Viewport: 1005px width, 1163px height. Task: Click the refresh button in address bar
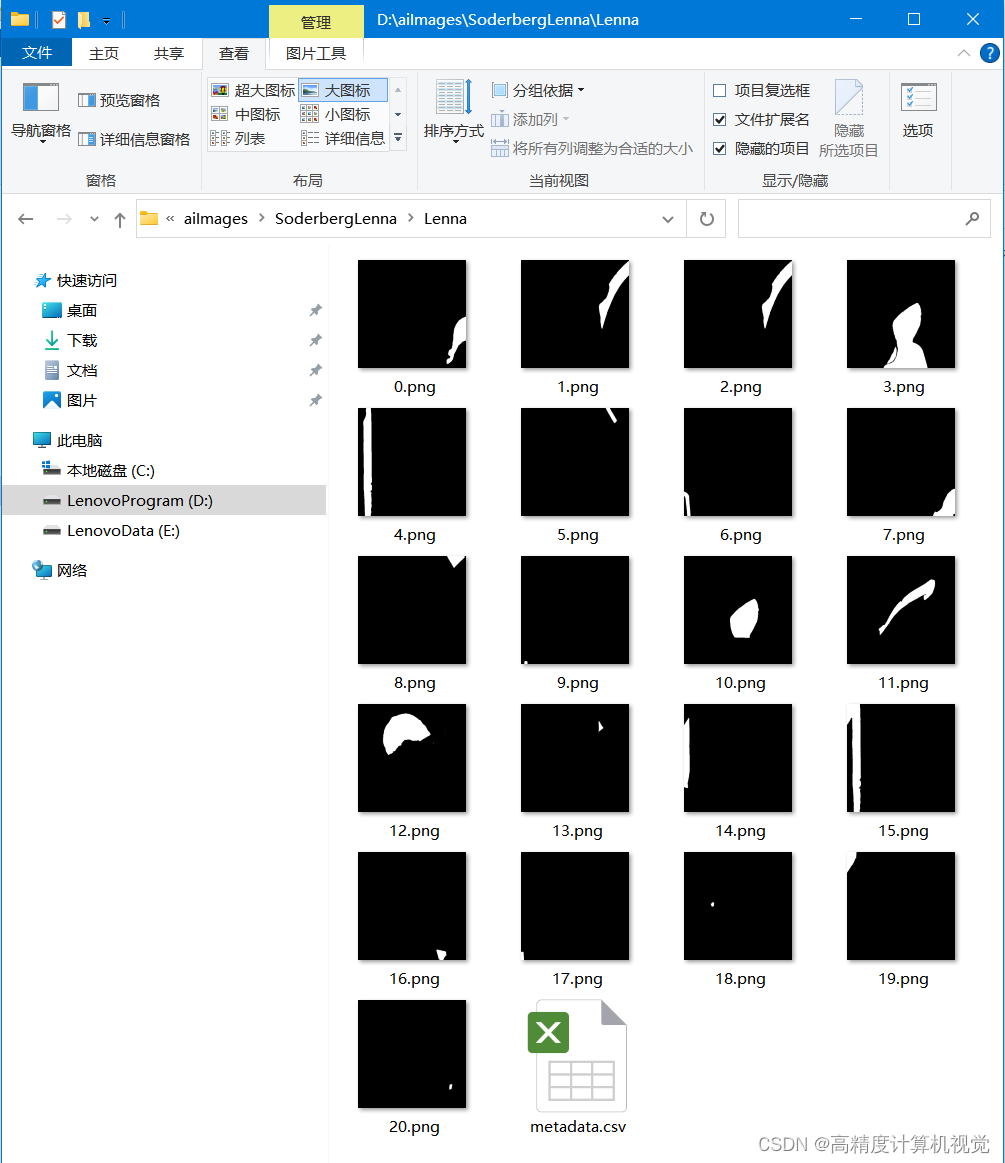[706, 218]
